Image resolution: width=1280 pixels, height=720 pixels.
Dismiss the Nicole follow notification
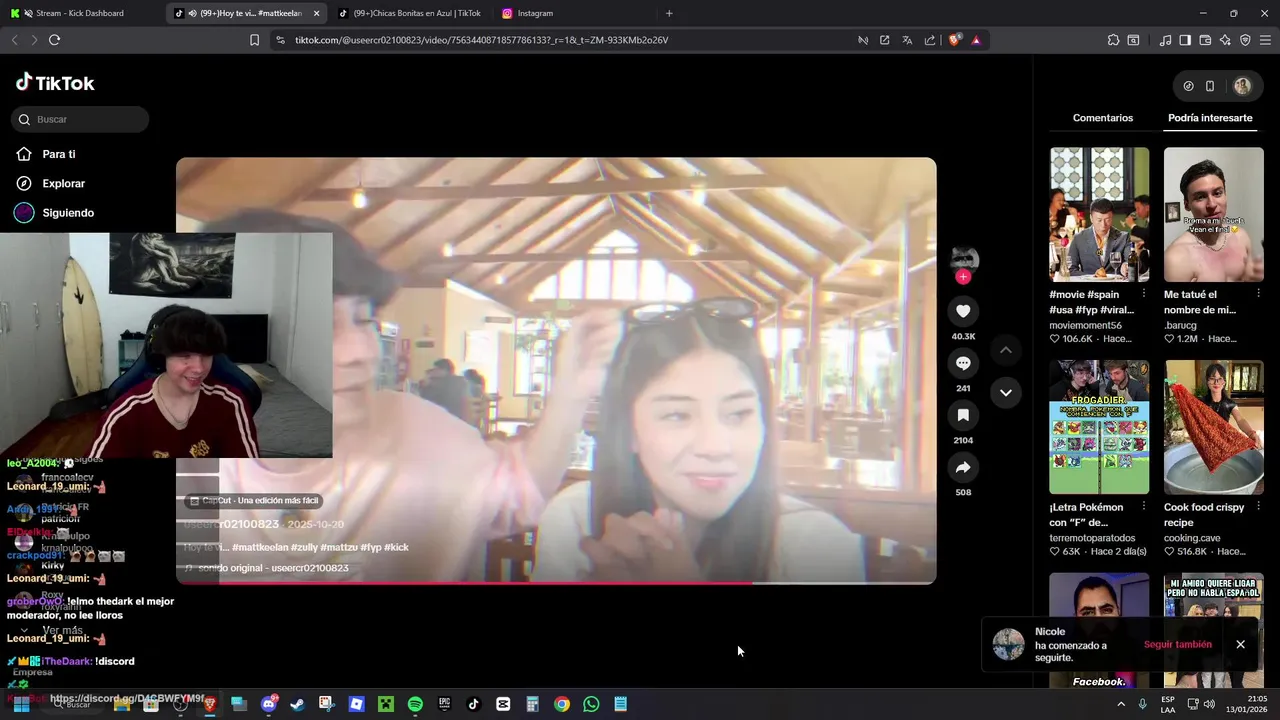point(1240,645)
